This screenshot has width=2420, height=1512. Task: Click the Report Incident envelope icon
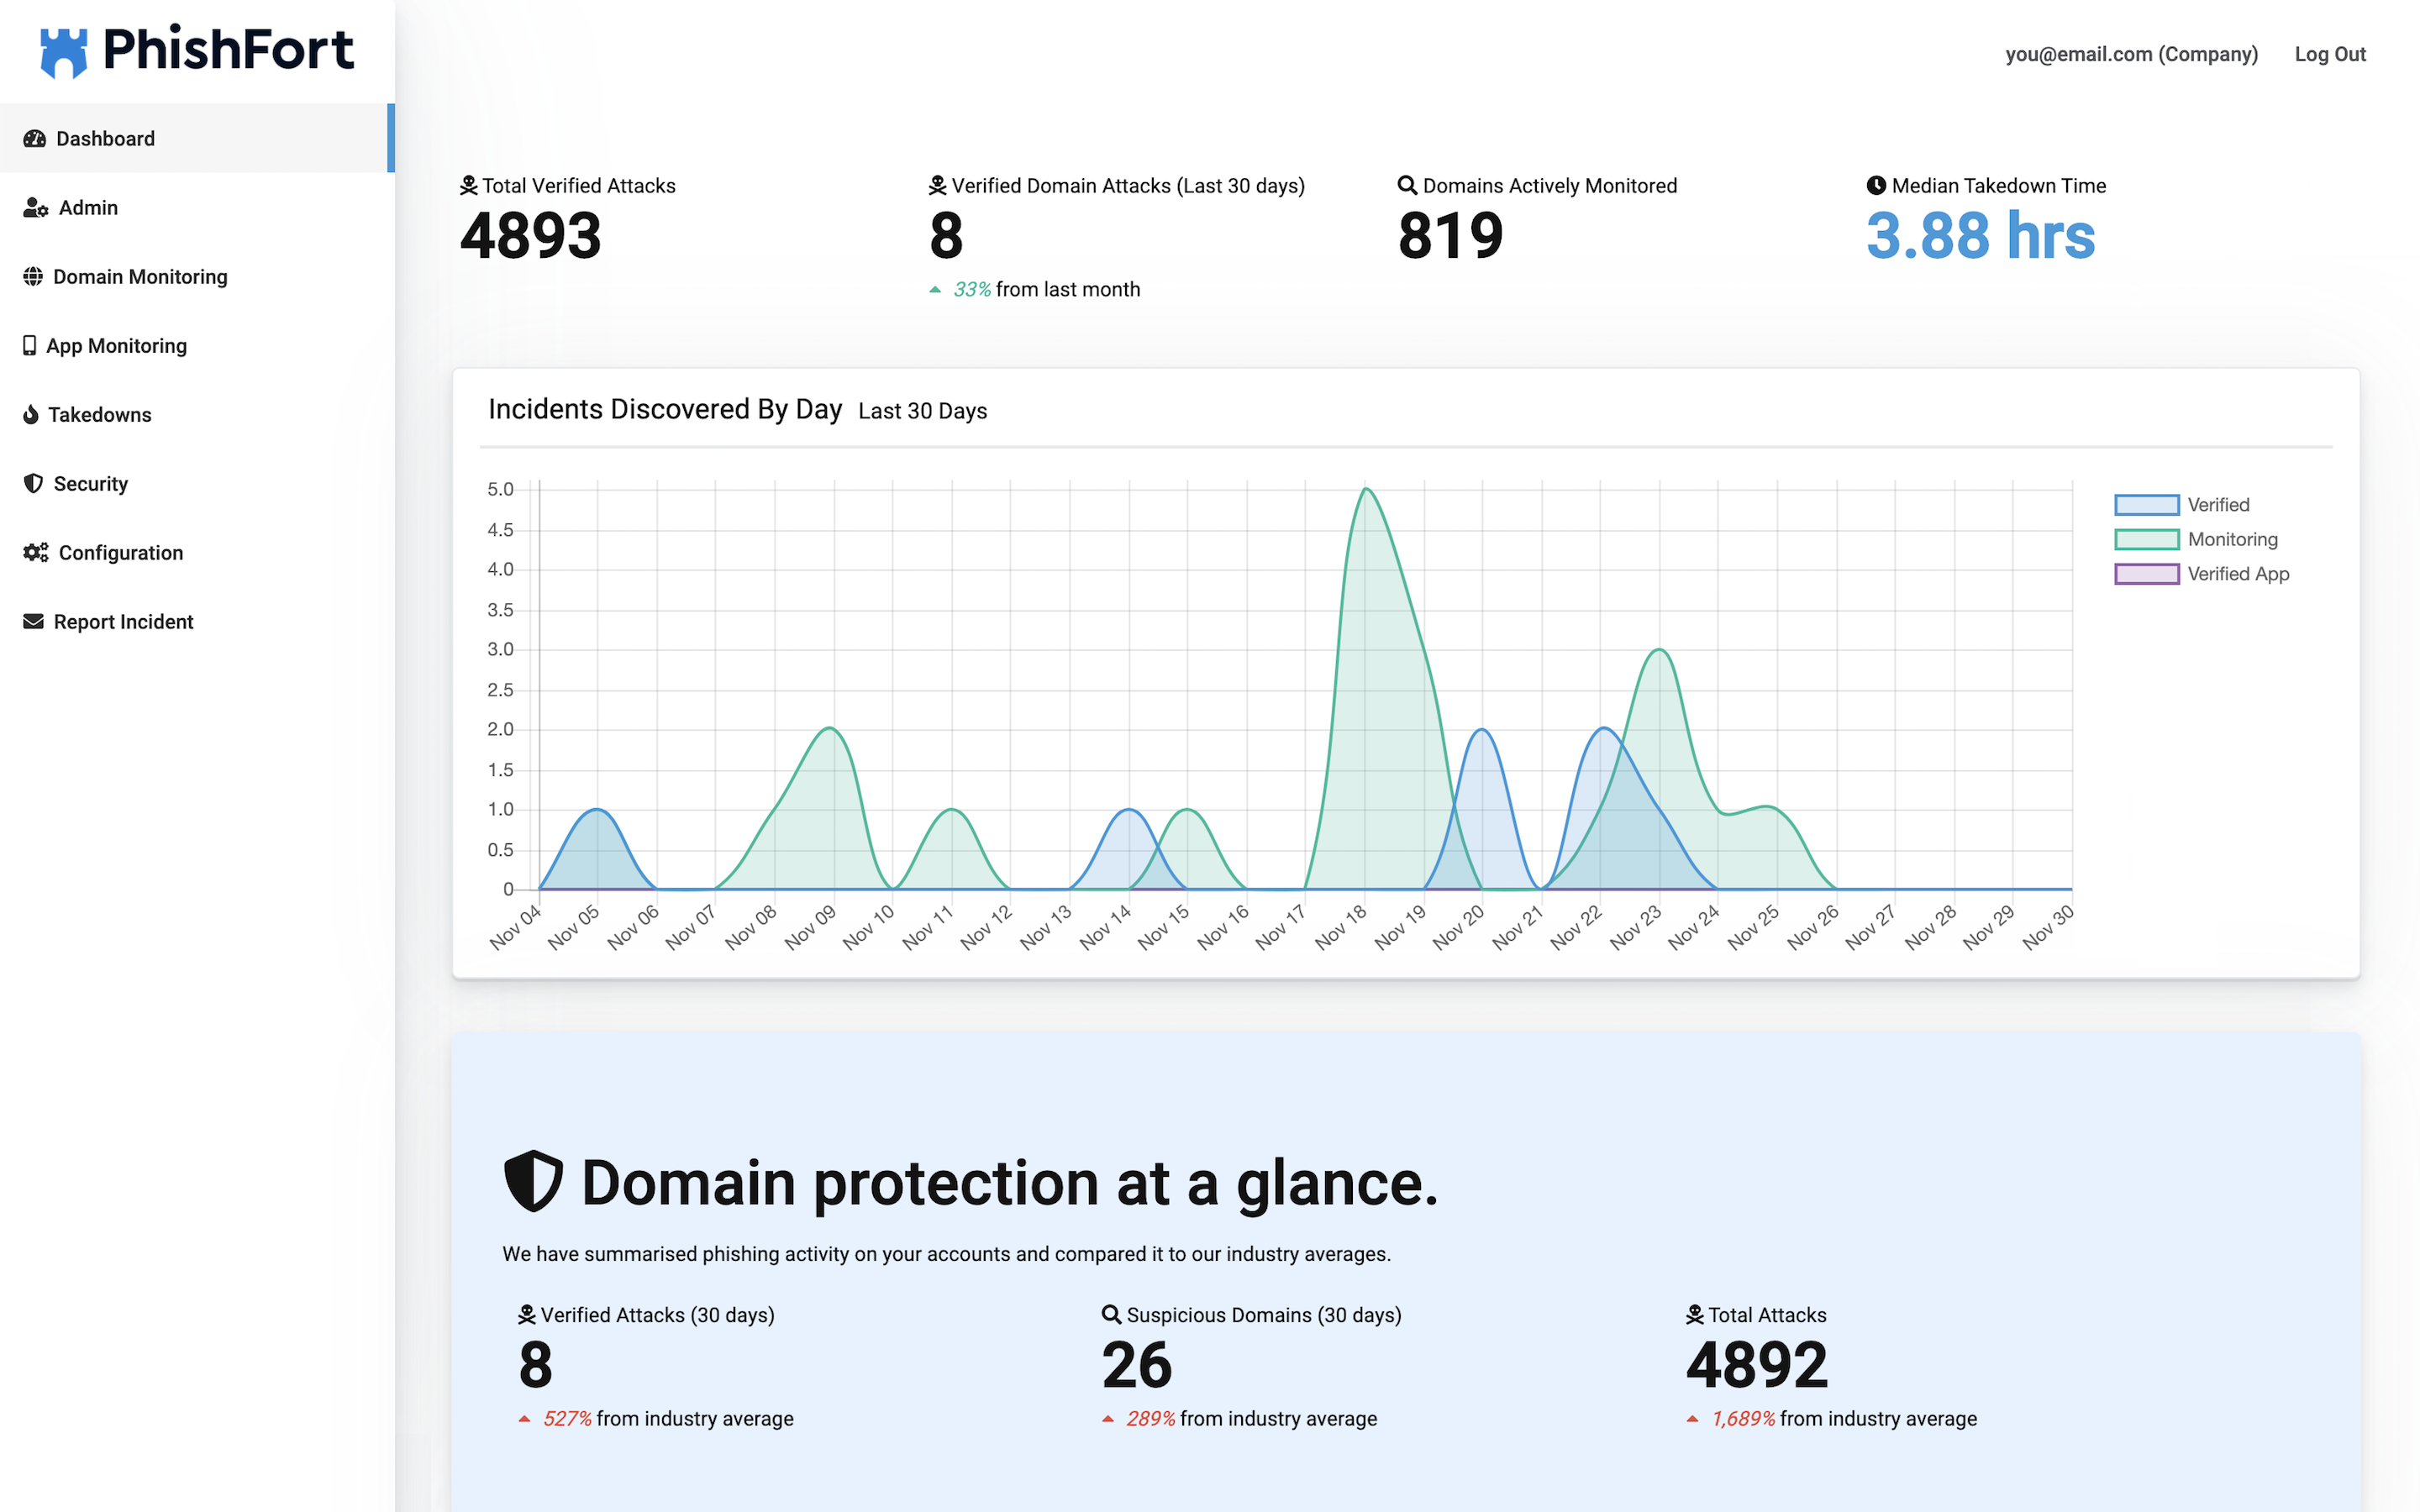[34, 622]
